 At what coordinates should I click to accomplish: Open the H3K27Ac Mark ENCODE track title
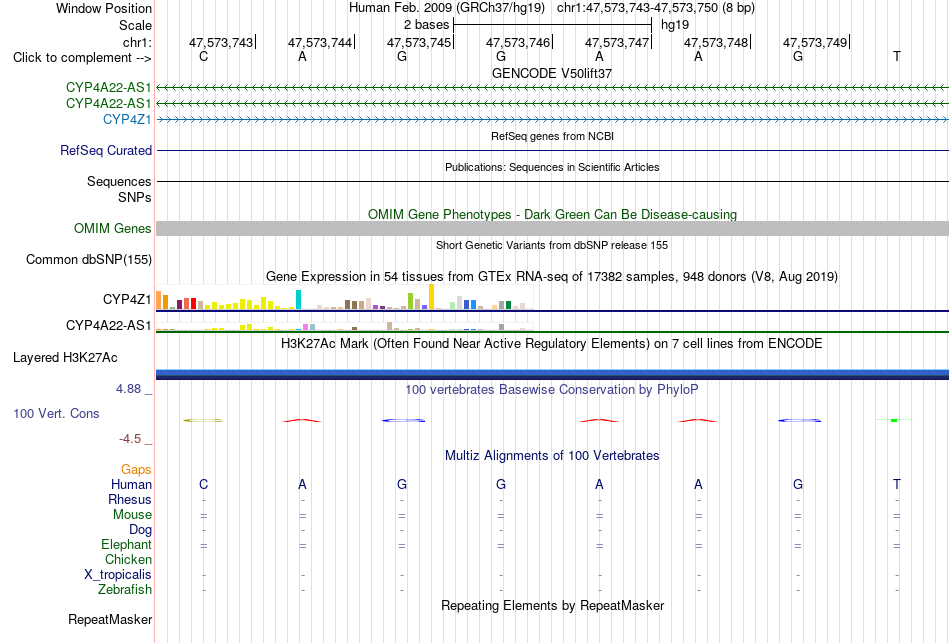552,344
